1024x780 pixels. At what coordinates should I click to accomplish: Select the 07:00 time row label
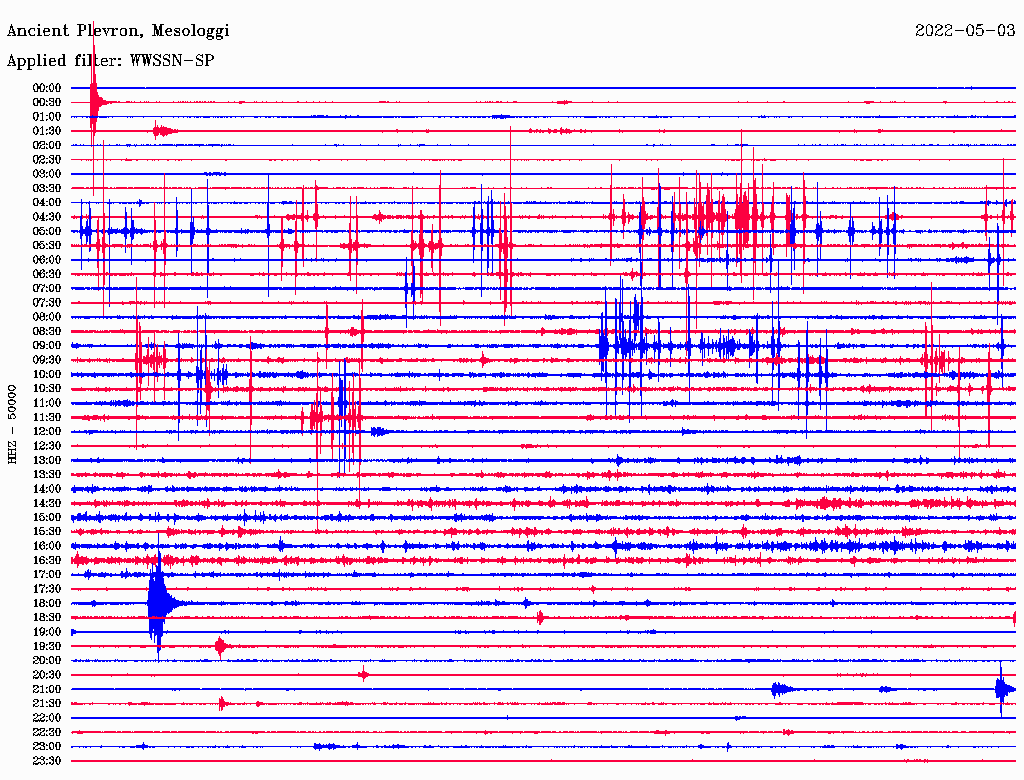[x=47, y=289]
